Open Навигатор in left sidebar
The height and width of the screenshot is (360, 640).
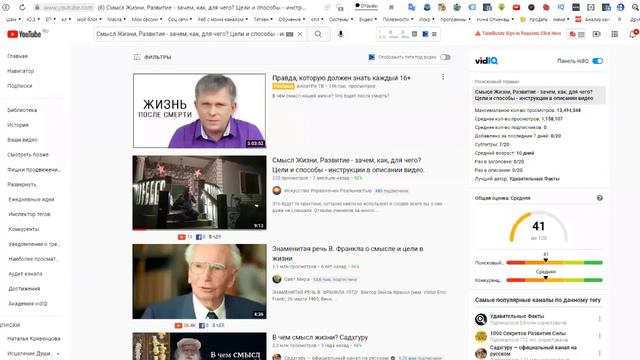pos(21,71)
